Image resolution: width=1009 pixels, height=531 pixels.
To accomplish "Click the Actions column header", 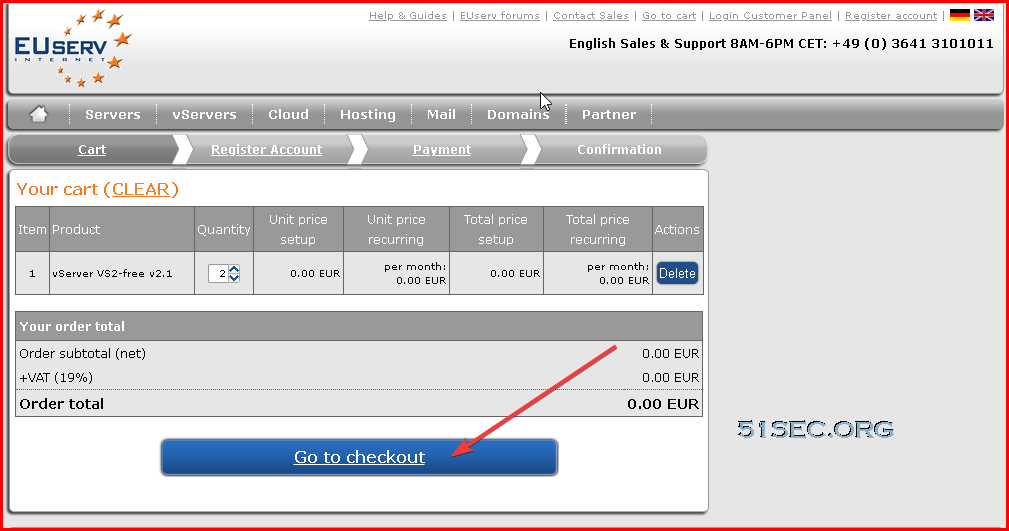I will tap(677, 229).
